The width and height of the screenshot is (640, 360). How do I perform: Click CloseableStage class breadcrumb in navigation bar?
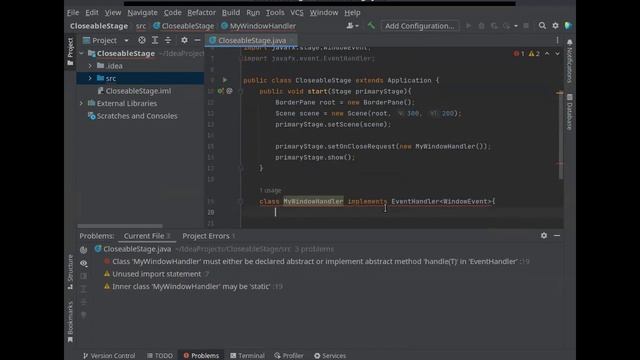[x=183, y=26]
